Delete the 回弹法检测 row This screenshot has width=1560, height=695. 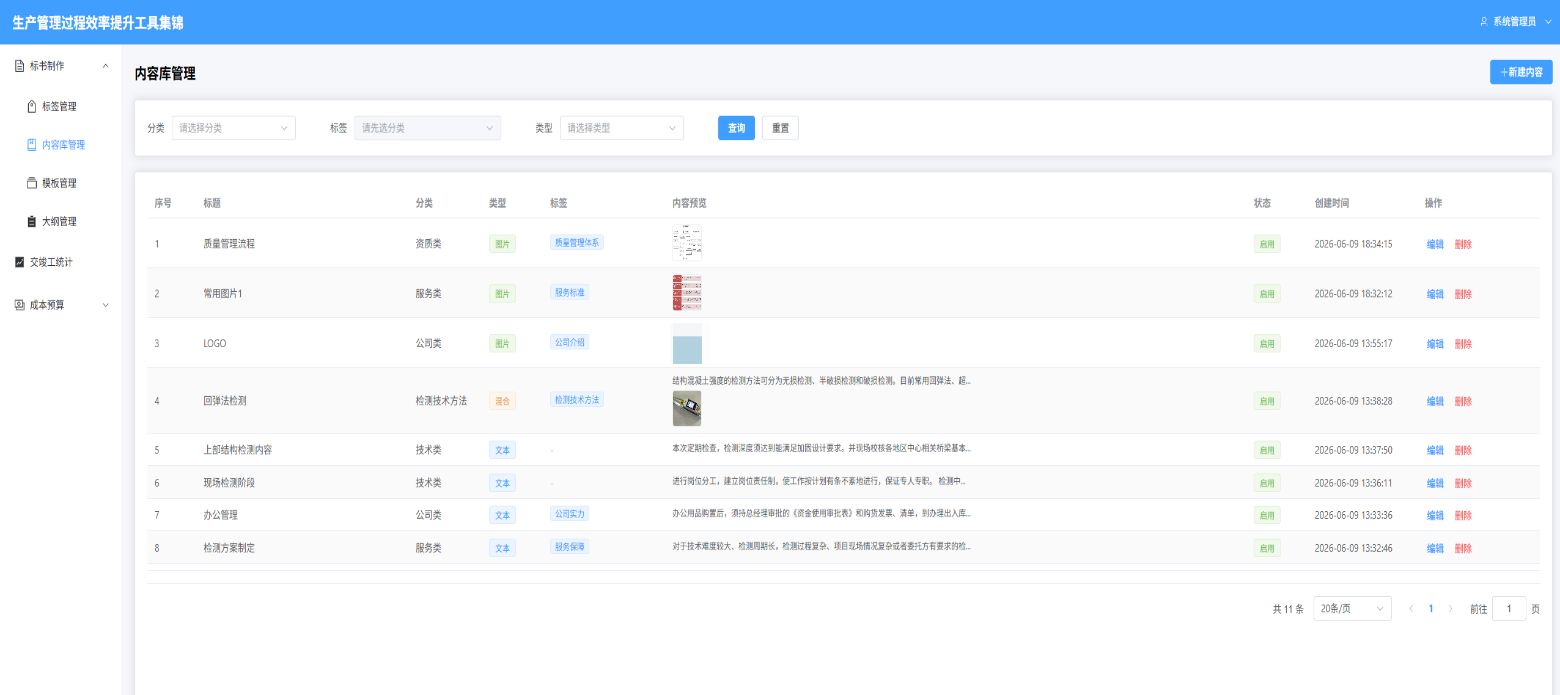point(1463,401)
